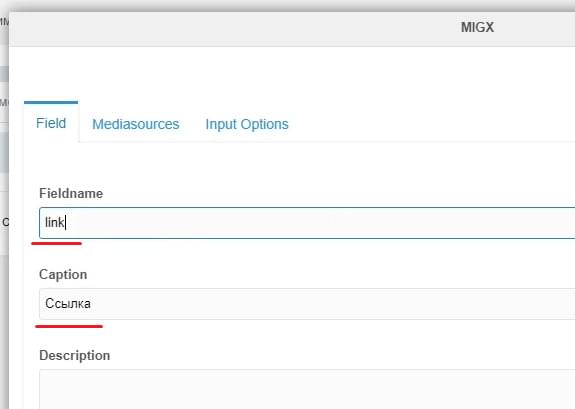575x409 pixels.
Task: Focus the Fieldname input box
Action: click(307, 223)
